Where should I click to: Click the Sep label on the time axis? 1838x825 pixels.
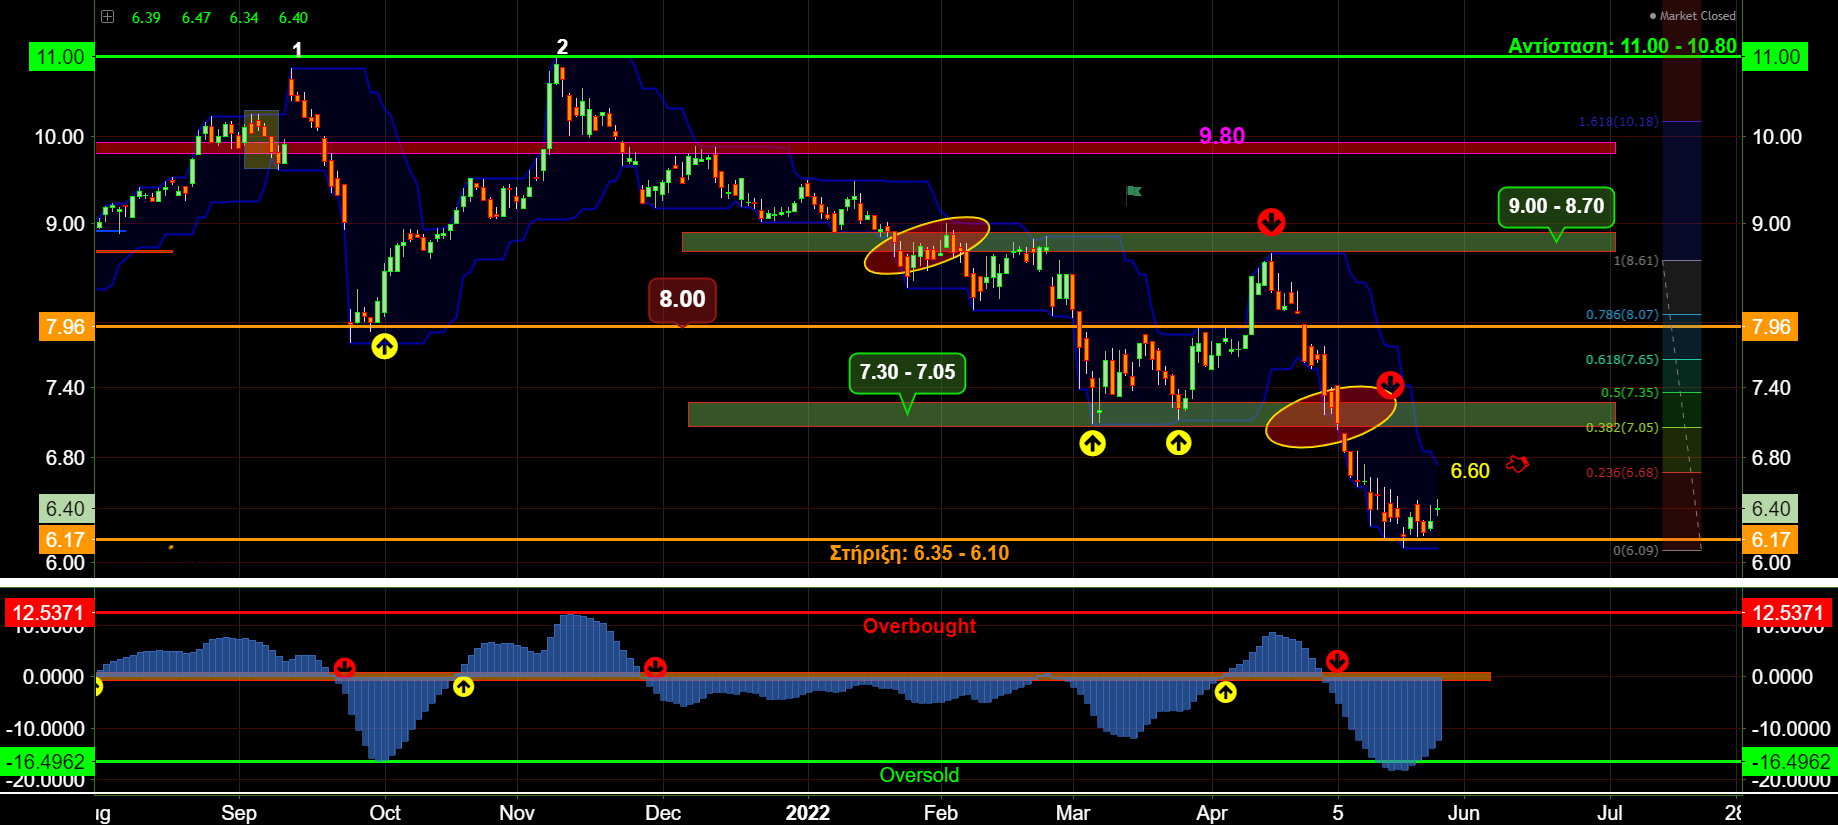(x=238, y=813)
